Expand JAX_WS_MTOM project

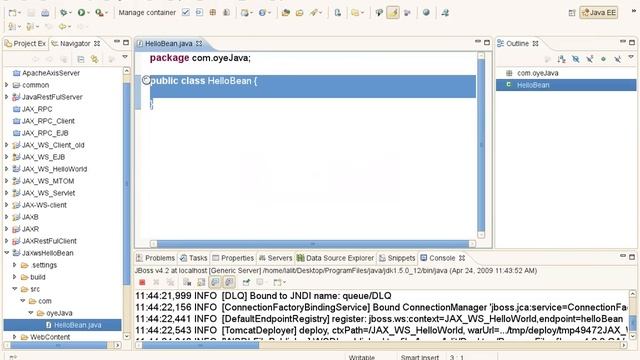pyautogui.click(x=7, y=181)
